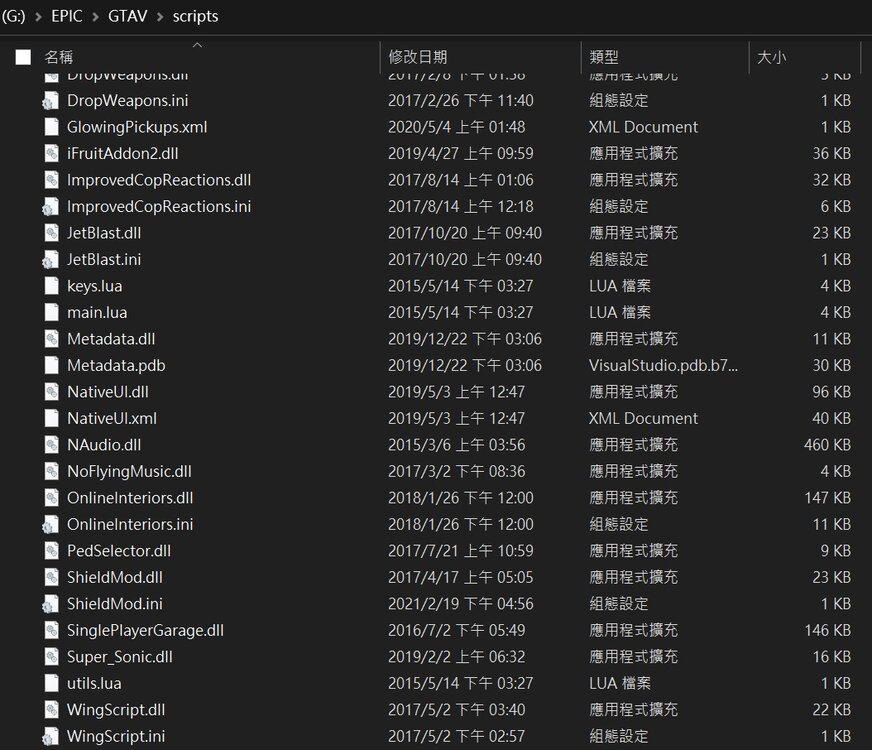Viewport: 872px width, 750px height.
Task: Click the Metadata.pdb file icon
Action: pyautogui.click(x=51, y=365)
